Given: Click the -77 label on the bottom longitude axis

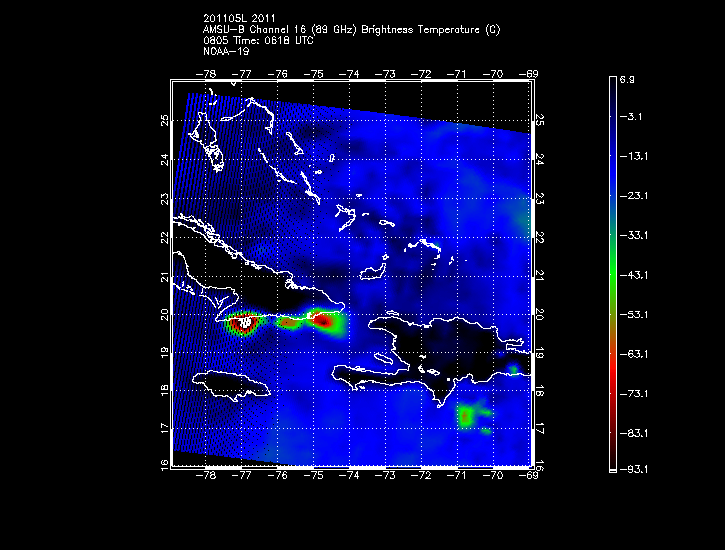Looking at the screenshot, I should pyautogui.click(x=241, y=475).
